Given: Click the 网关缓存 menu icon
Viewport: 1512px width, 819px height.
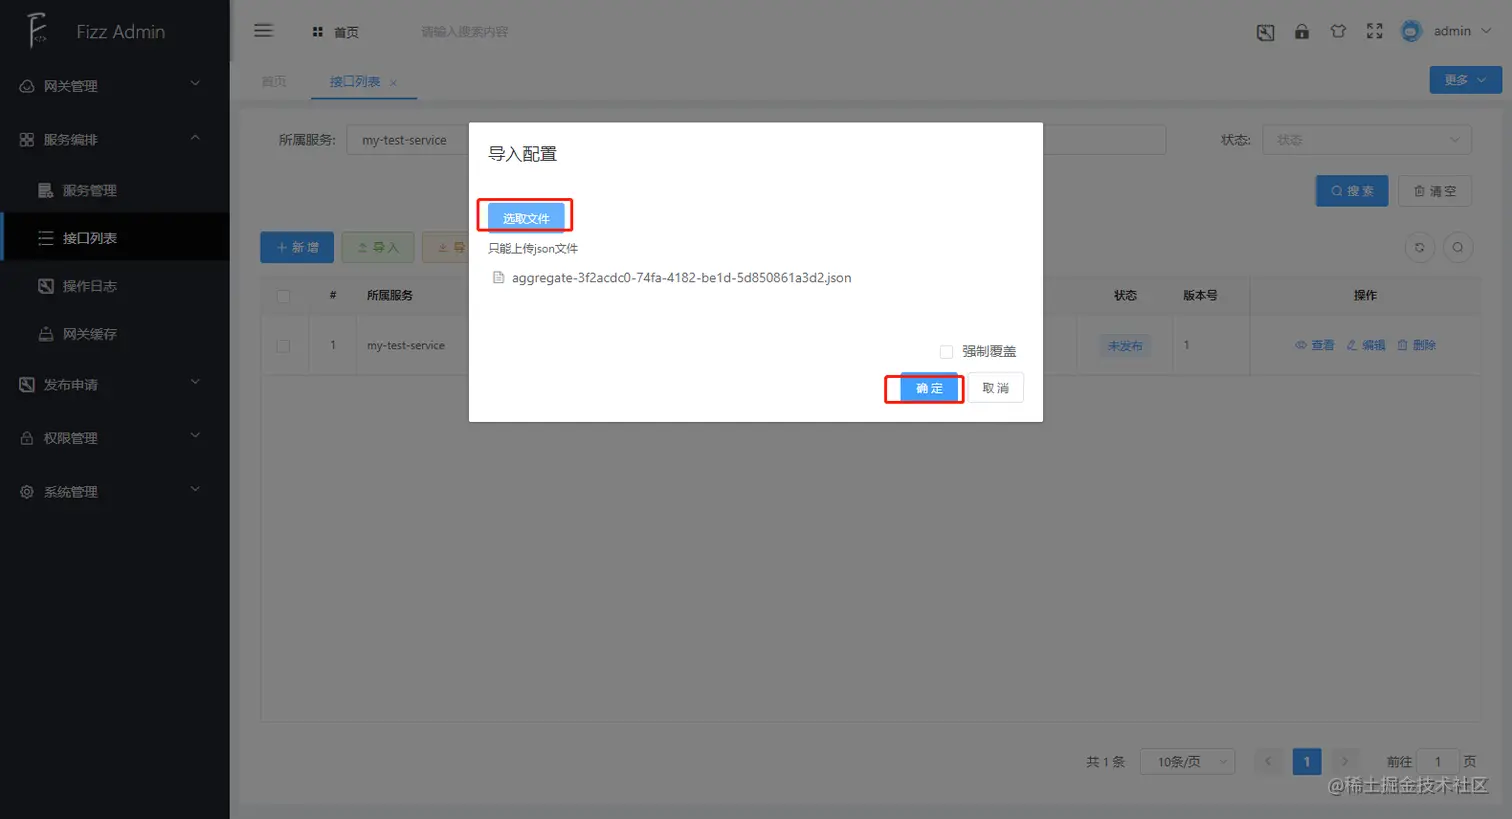Looking at the screenshot, I should tap(46, 334).
